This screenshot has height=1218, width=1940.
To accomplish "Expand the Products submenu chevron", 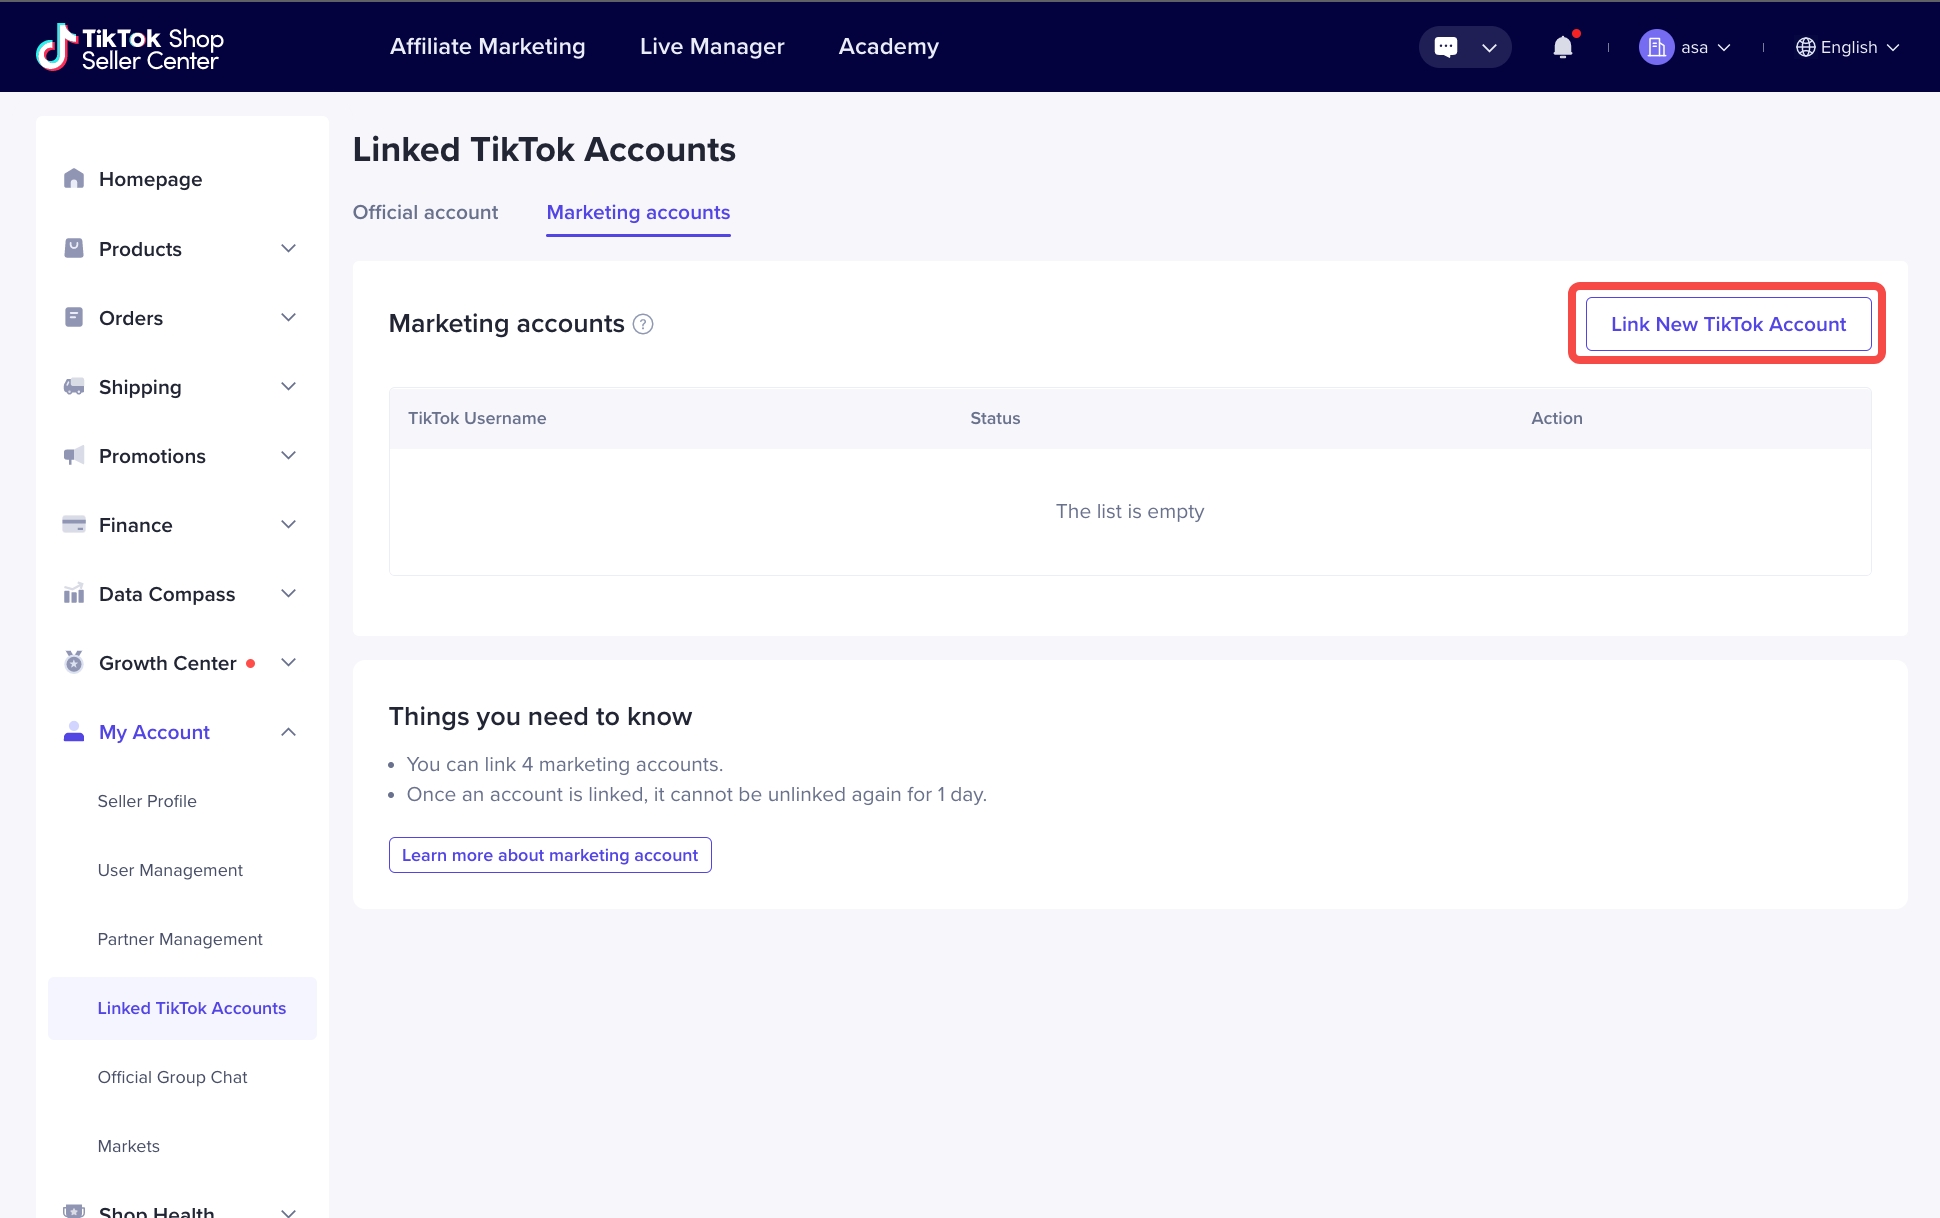I will click(289, 248).
